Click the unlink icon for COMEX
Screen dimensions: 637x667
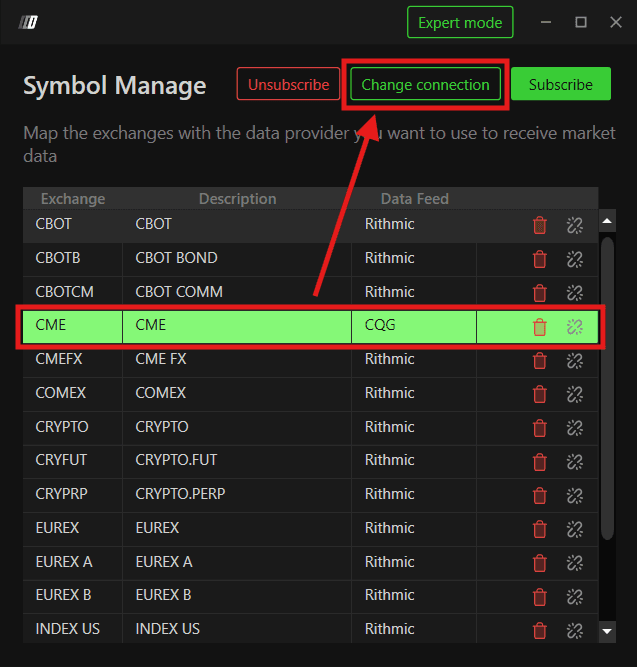coord(574,394)
